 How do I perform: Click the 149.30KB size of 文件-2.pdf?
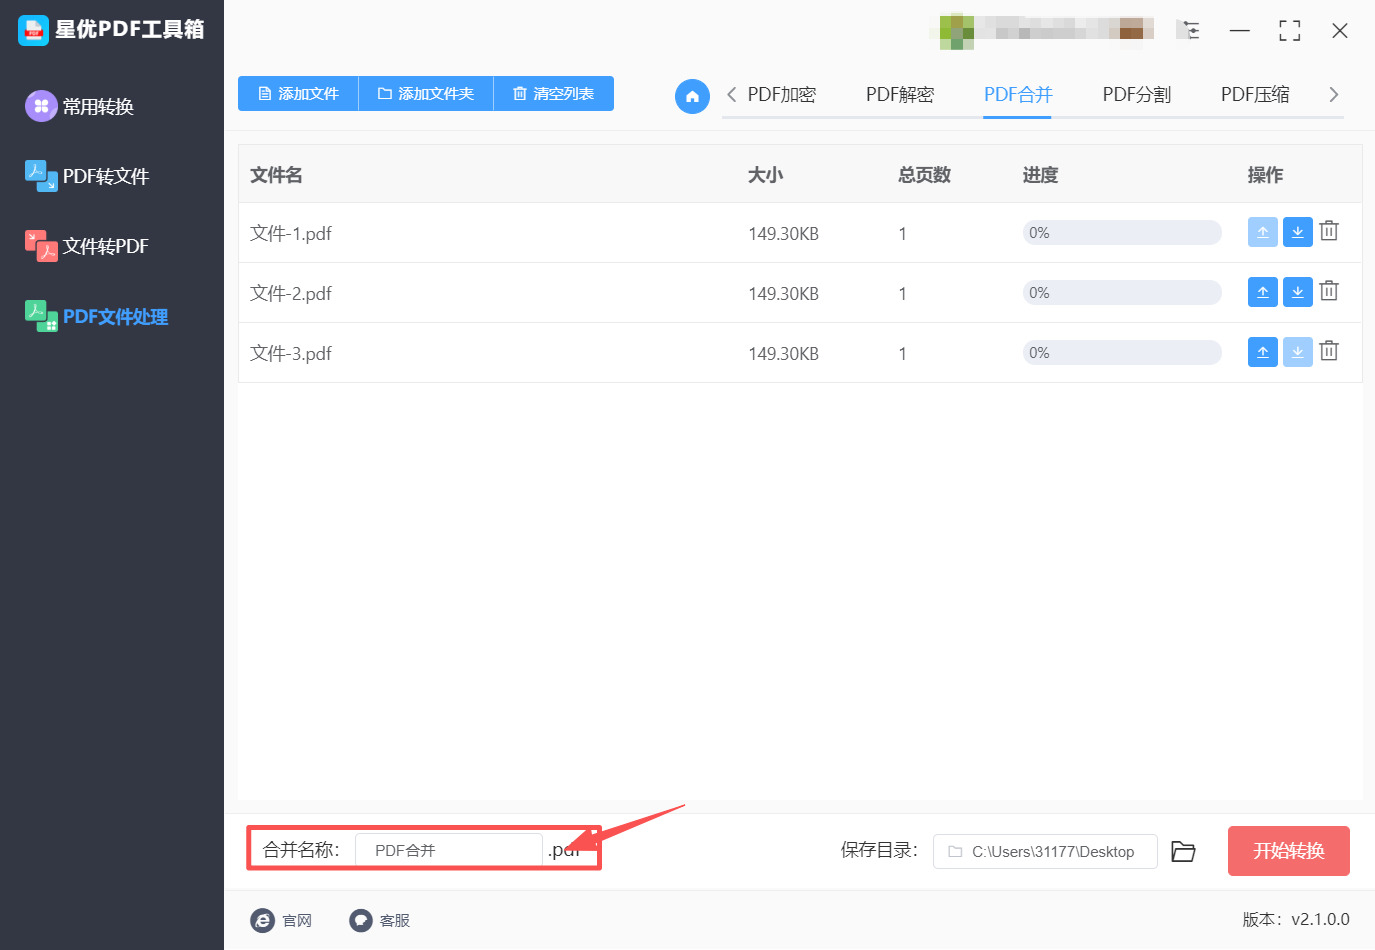(784, 294)
